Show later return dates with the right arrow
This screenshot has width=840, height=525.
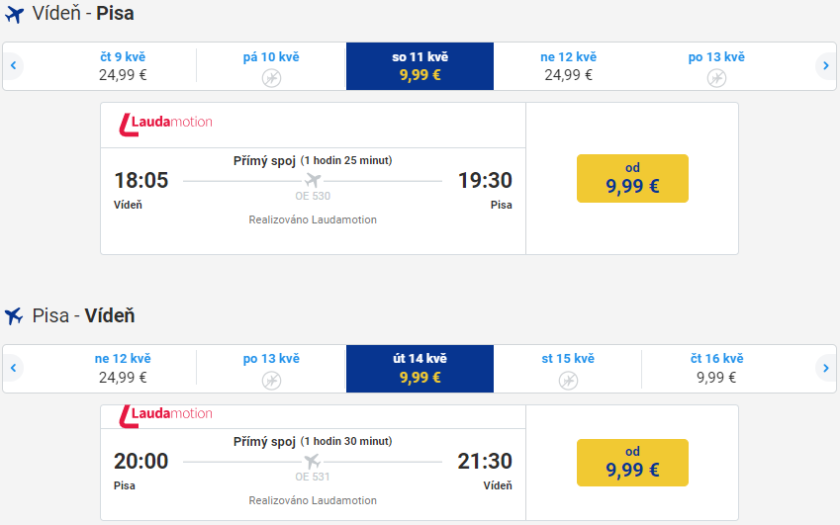click(x=826, y=368)
